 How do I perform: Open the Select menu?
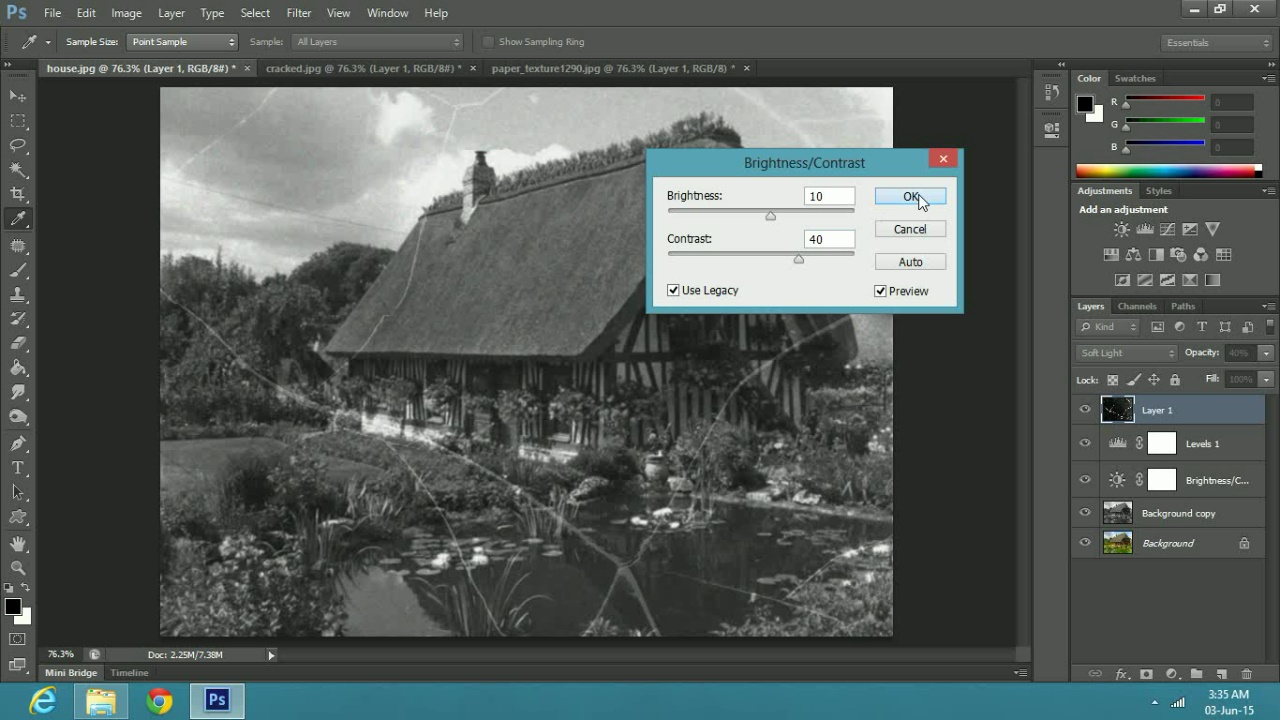(255, 13)
